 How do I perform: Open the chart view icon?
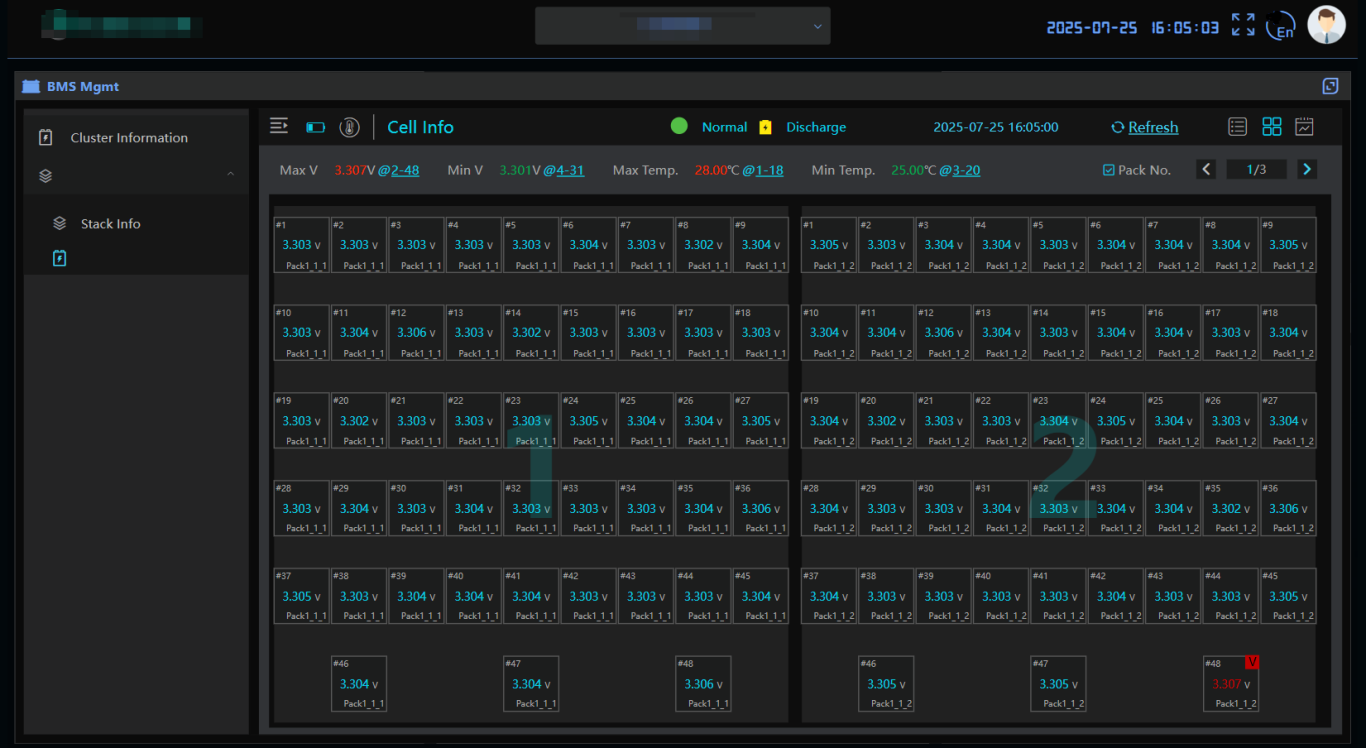[x=1304, y=127]
